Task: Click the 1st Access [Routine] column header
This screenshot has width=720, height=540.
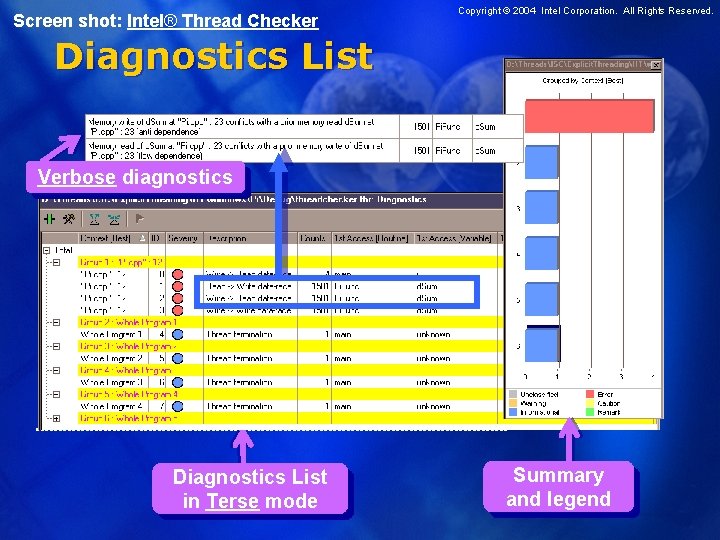Action: [x=372, y=238]
